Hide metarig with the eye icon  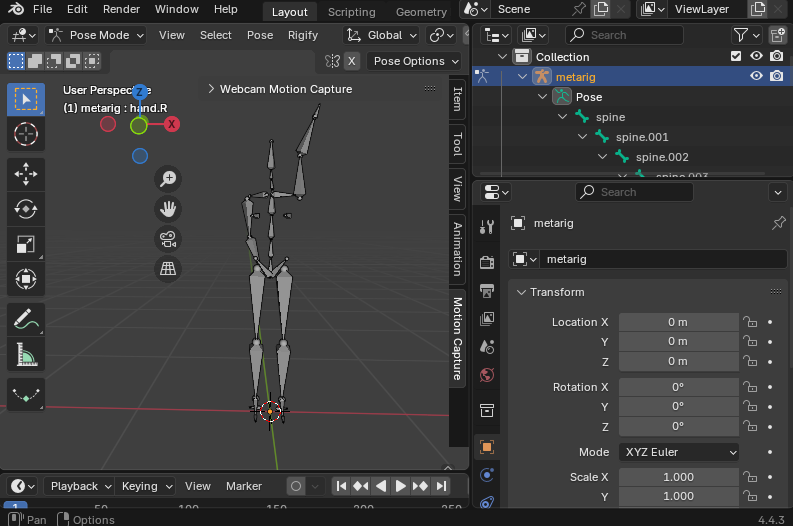[756, 76]
